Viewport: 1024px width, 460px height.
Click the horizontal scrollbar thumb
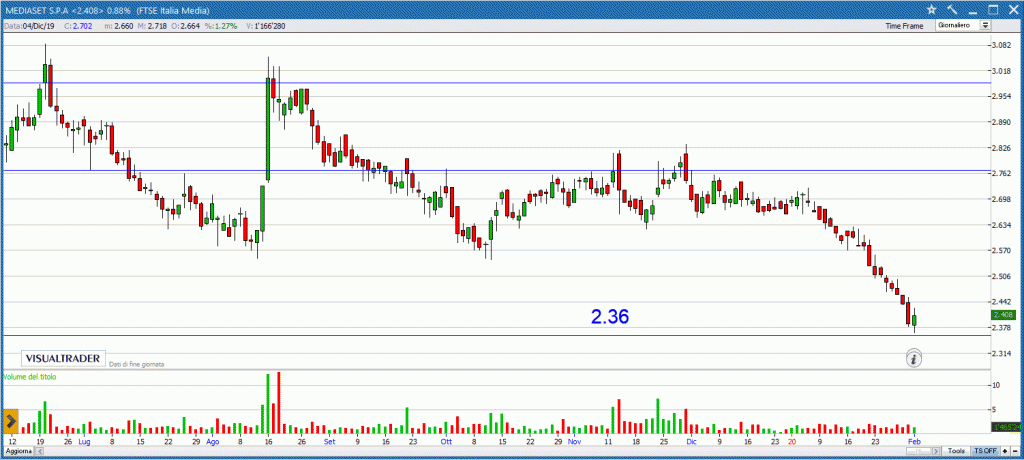[918, 452]
